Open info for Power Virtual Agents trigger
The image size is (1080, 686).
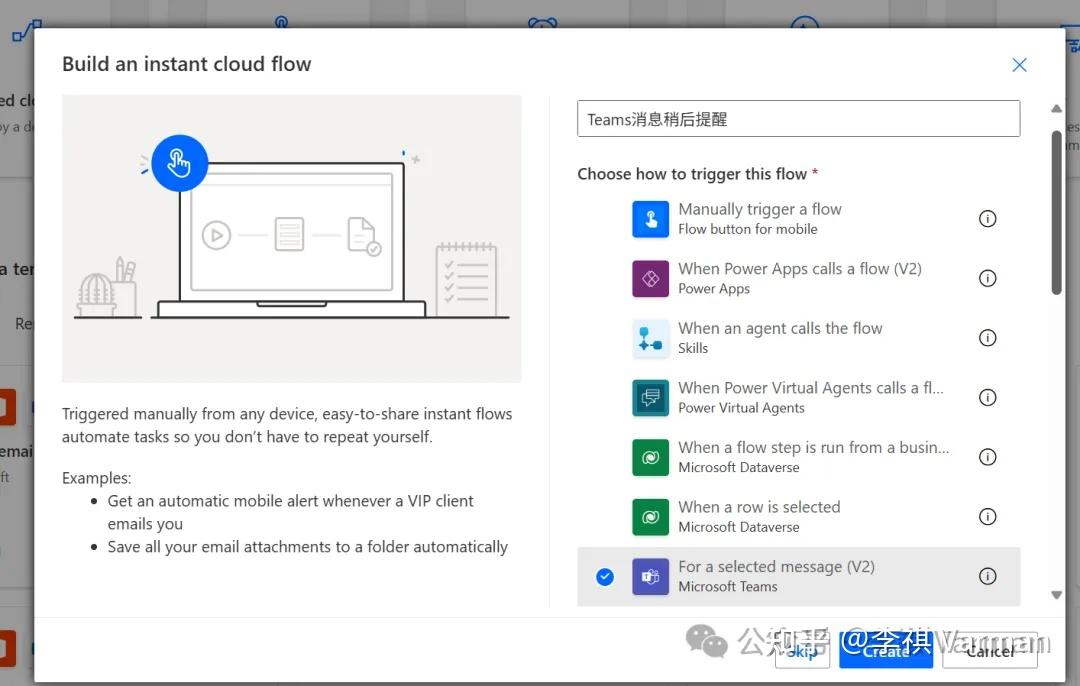(x=987, y=397)
